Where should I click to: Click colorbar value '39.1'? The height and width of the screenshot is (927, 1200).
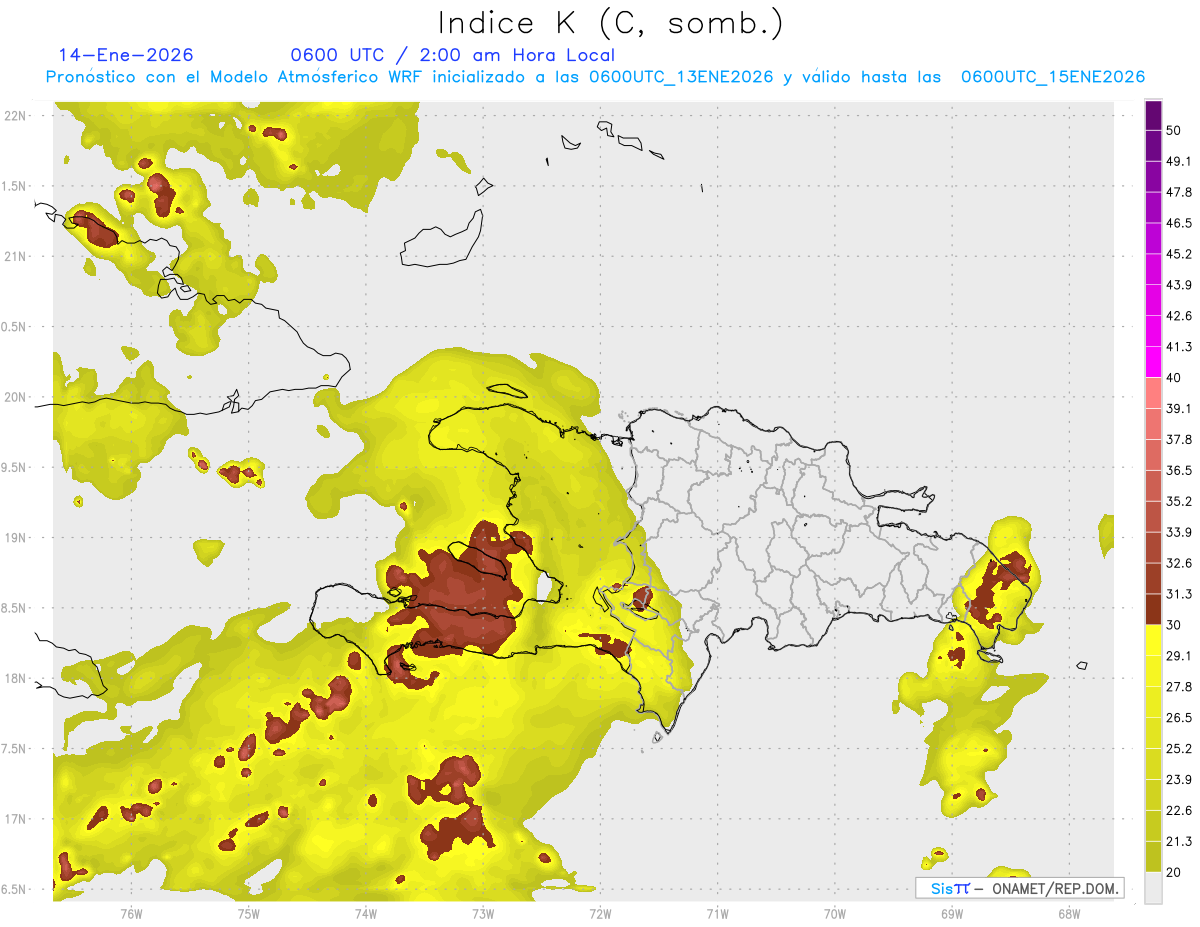pyautogui.click(x=1179, y=408)
